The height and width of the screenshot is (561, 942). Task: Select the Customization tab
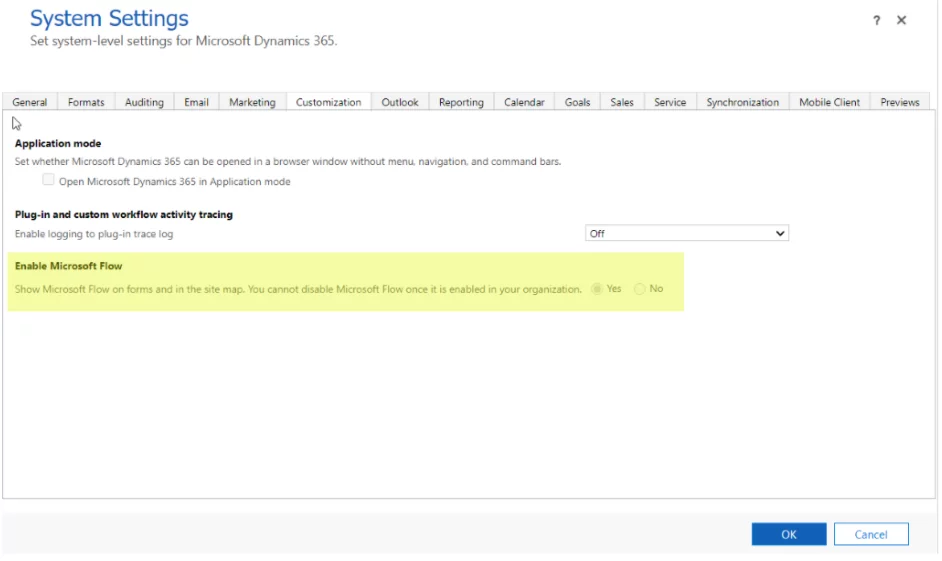coord(329,102)
